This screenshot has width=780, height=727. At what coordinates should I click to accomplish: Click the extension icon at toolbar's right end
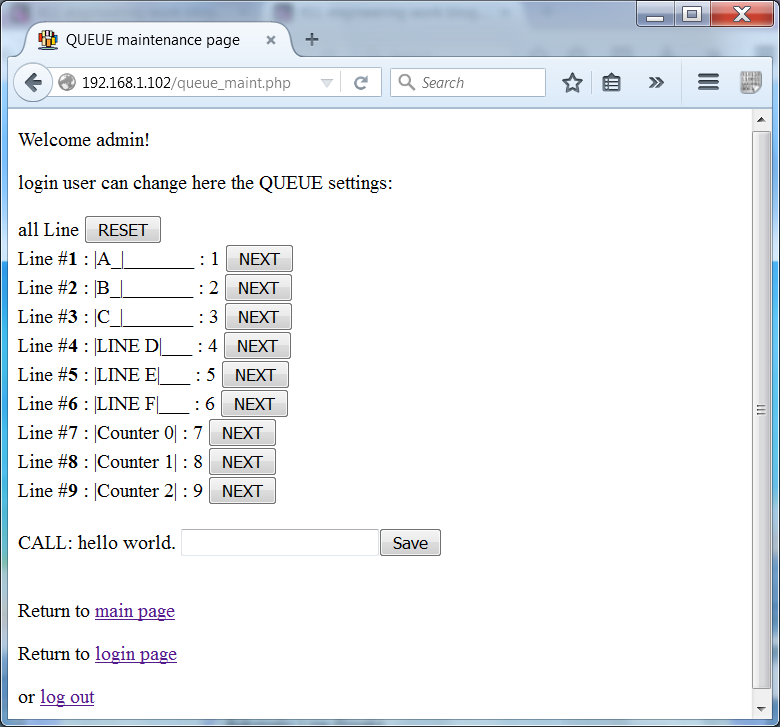click(x=750, y=83)
